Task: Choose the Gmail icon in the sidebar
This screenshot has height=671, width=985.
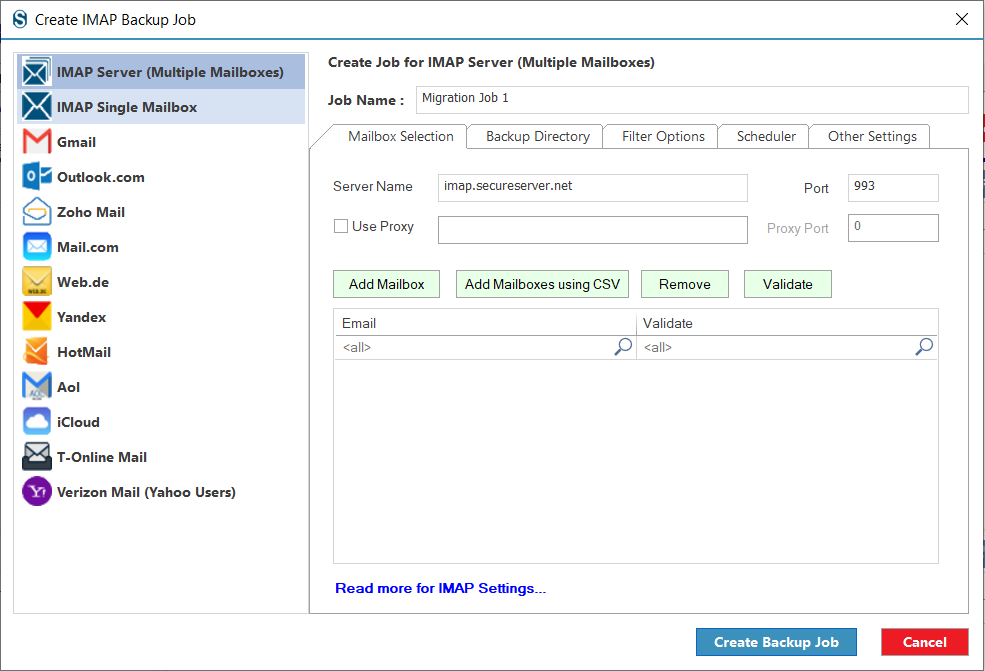Action: click(36, 141)
